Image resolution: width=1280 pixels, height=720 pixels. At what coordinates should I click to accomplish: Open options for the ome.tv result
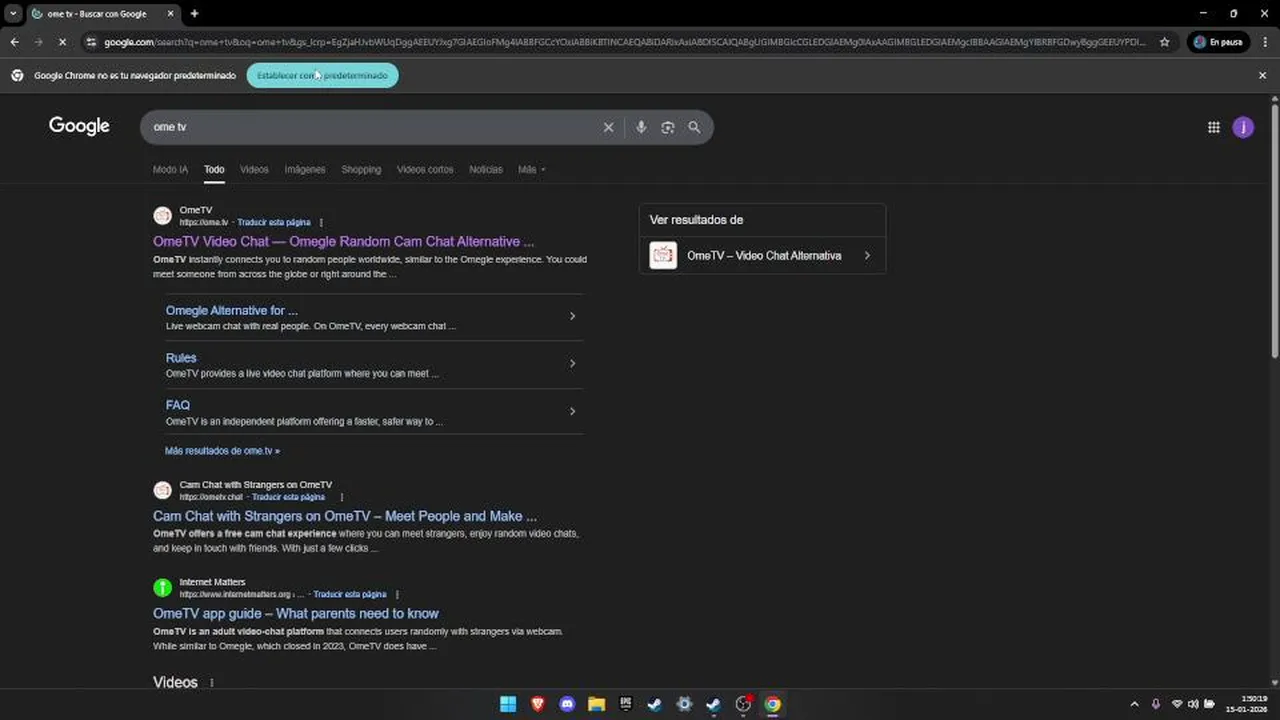coord(321,222)
